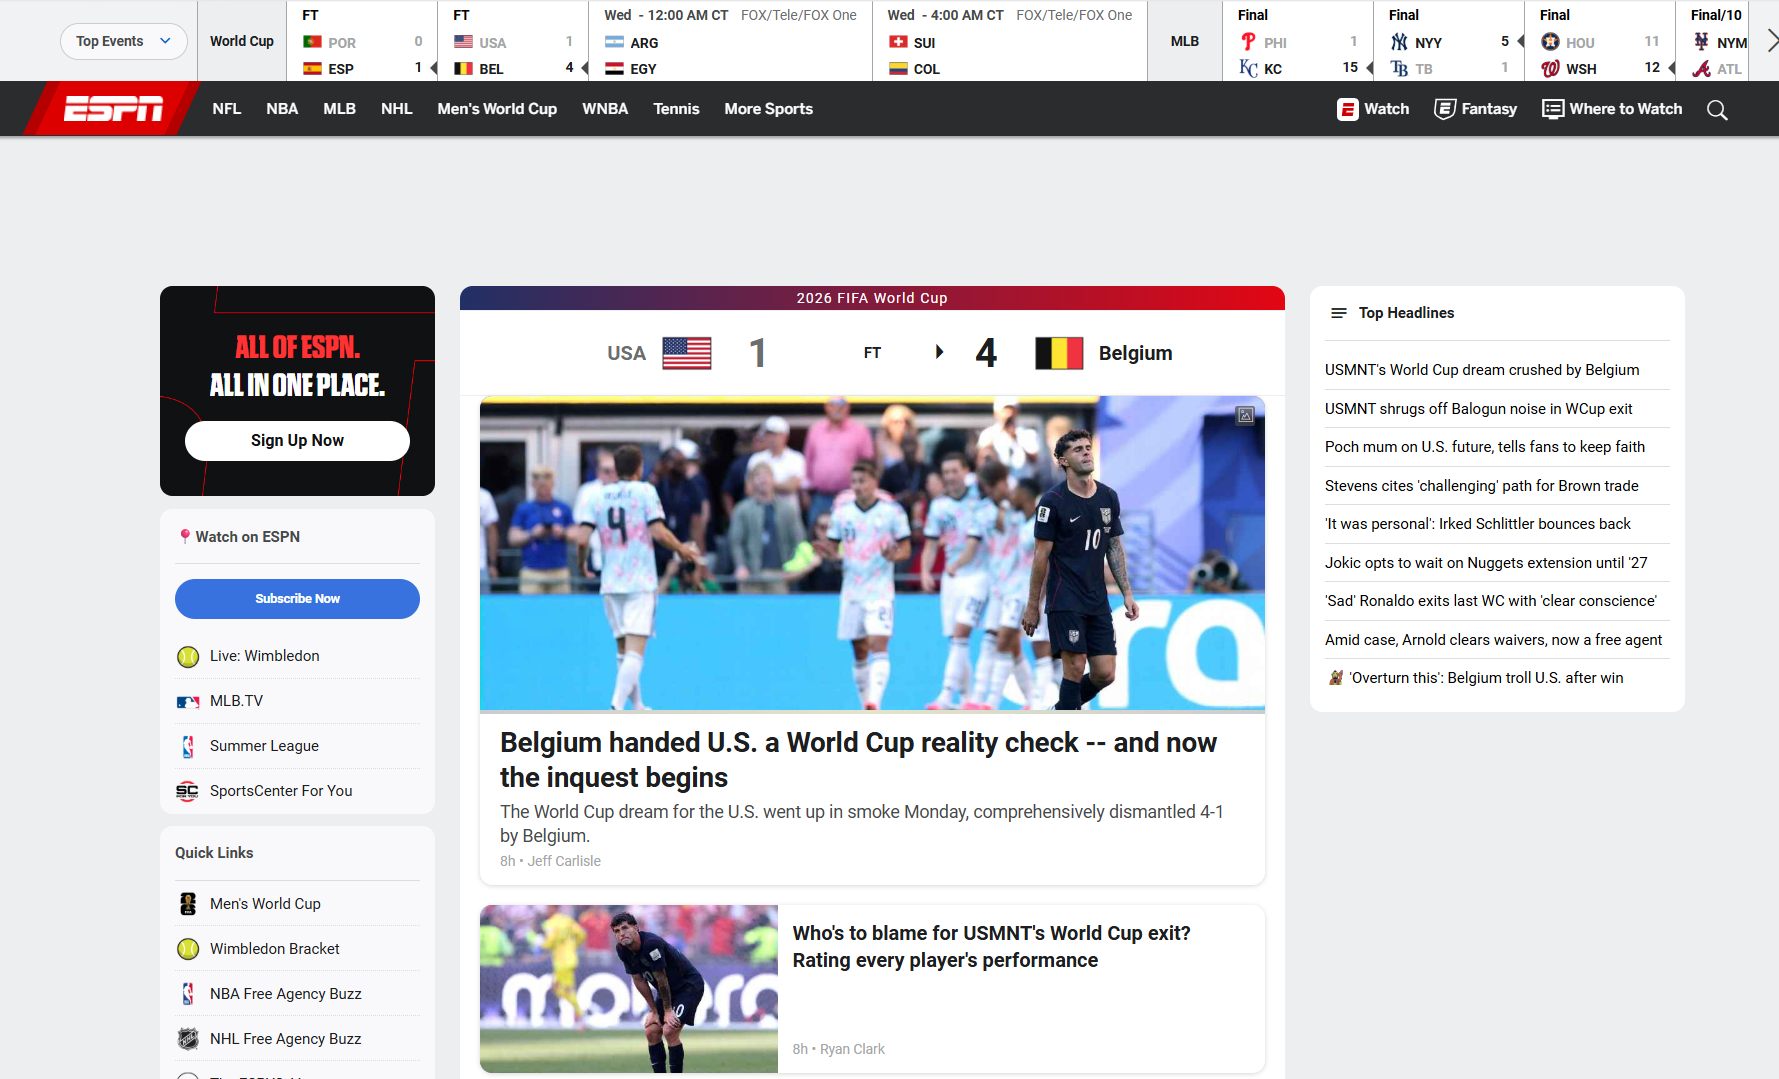Open 'Overturn this' Belgium troll headline
The height and width of the screenshot is (1079, 1779).
click(1486, 678)
